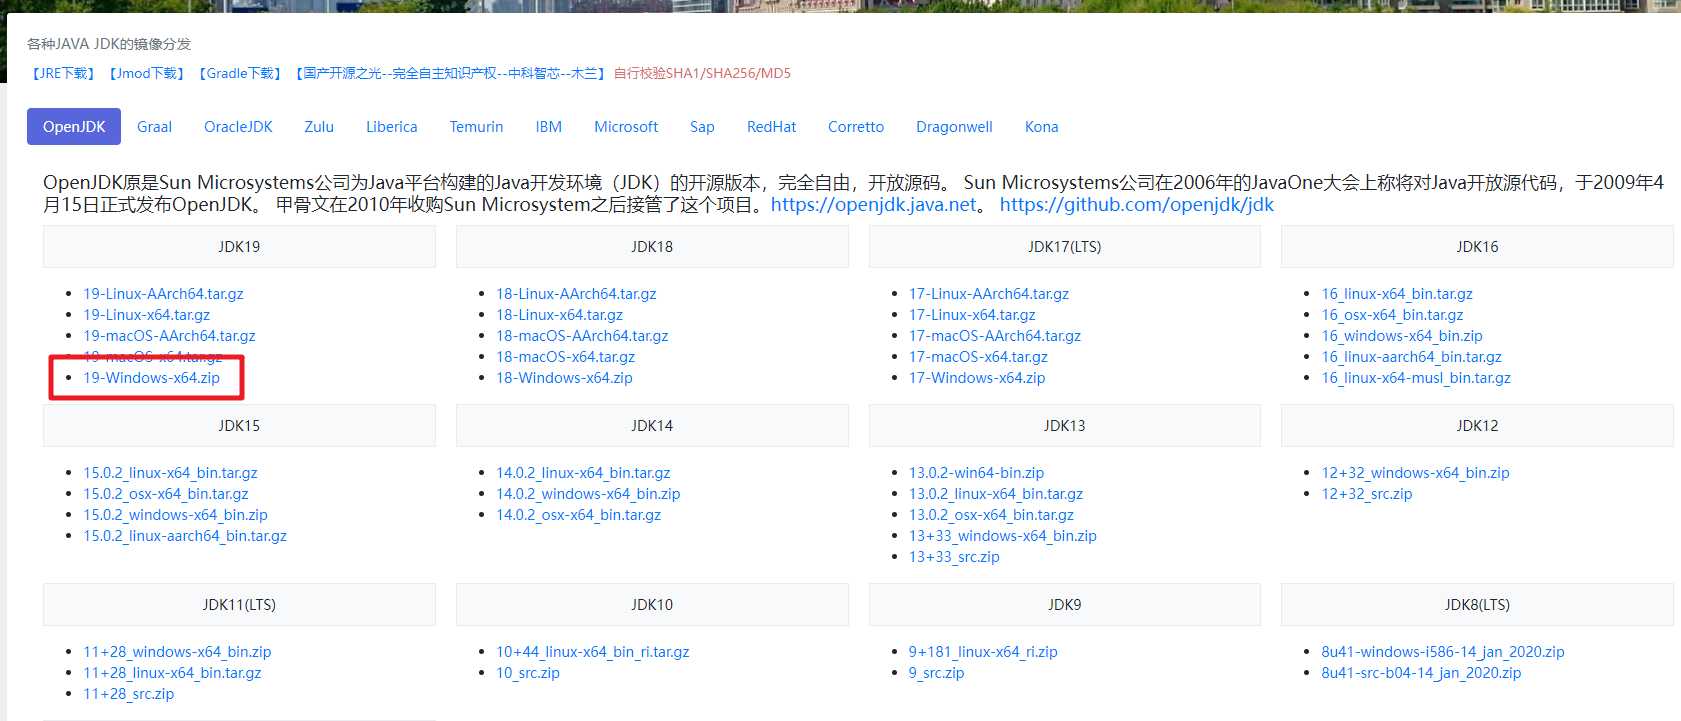Switch to the OracleJDK tab
The width and height of the screenshot is (1681, 721).
click(238, 127)
